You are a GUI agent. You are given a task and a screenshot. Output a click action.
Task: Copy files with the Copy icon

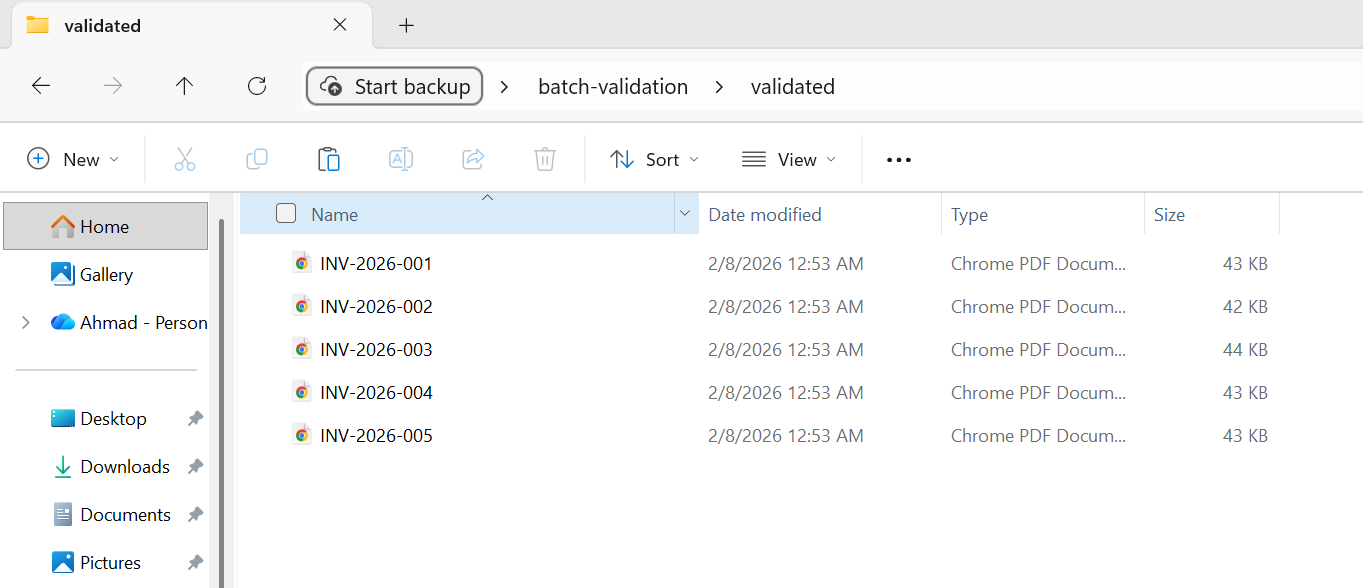pos(256,159)
